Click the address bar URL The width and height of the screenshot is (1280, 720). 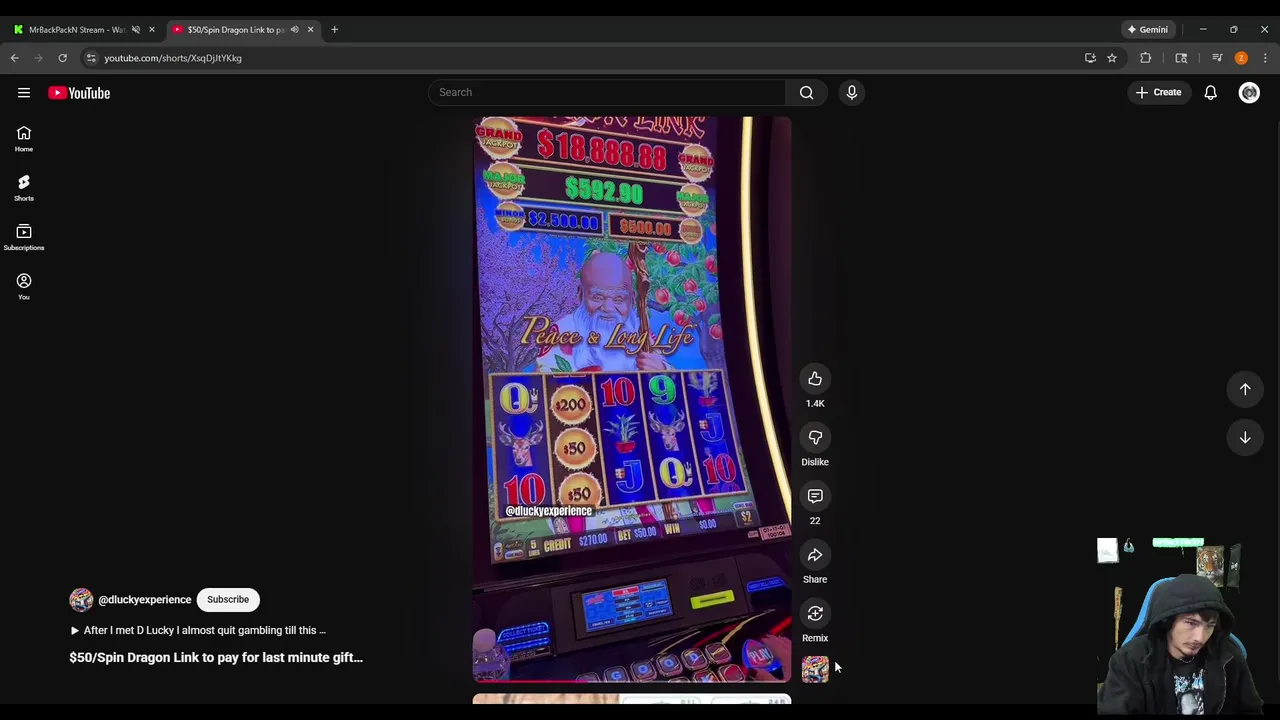tap(173, 58)
